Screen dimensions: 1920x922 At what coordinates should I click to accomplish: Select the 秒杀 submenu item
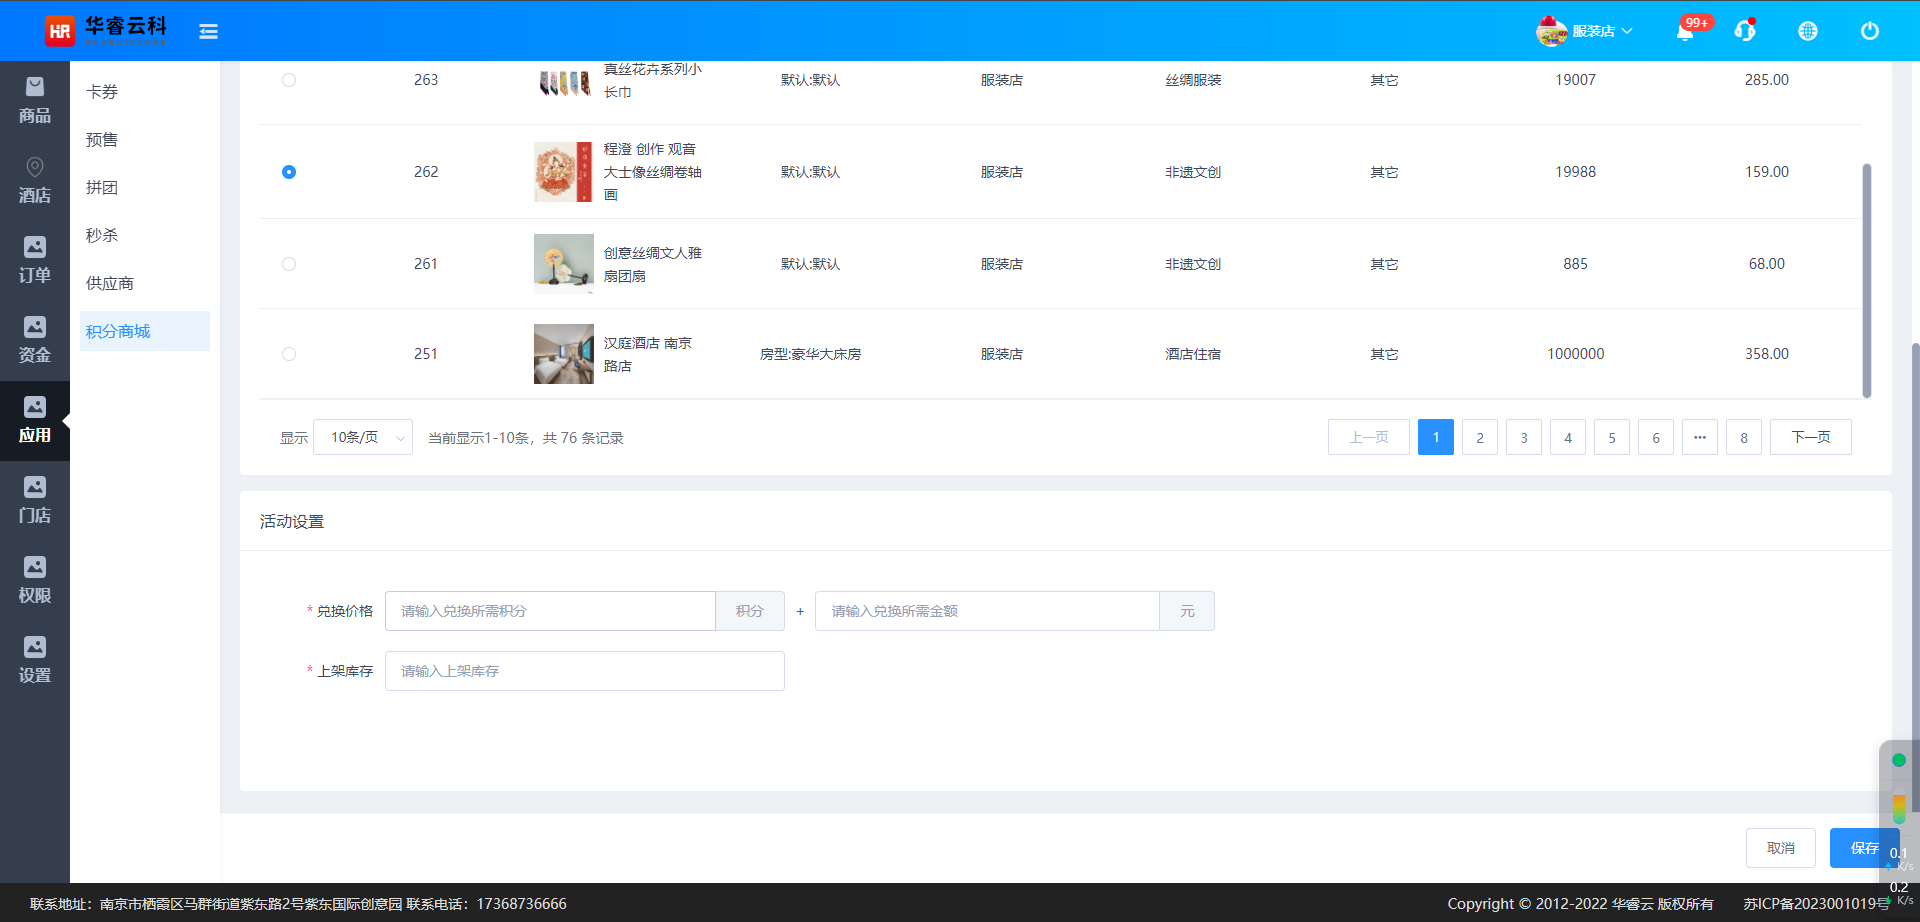click(102, 236)
